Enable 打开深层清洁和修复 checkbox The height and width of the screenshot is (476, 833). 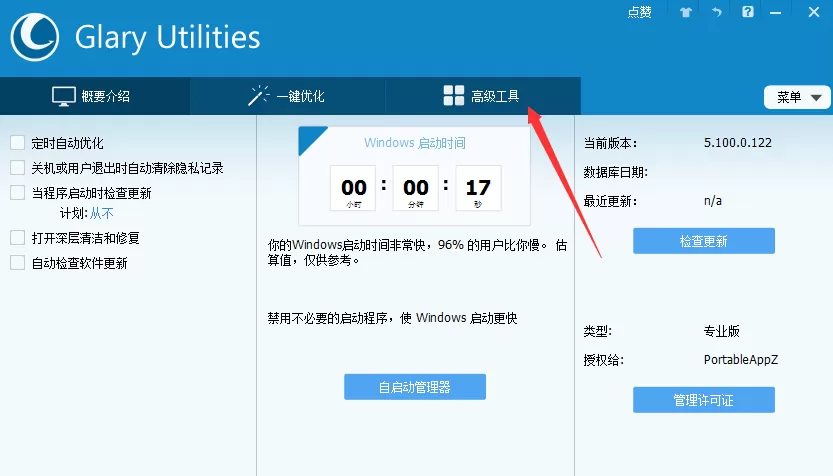18,237
